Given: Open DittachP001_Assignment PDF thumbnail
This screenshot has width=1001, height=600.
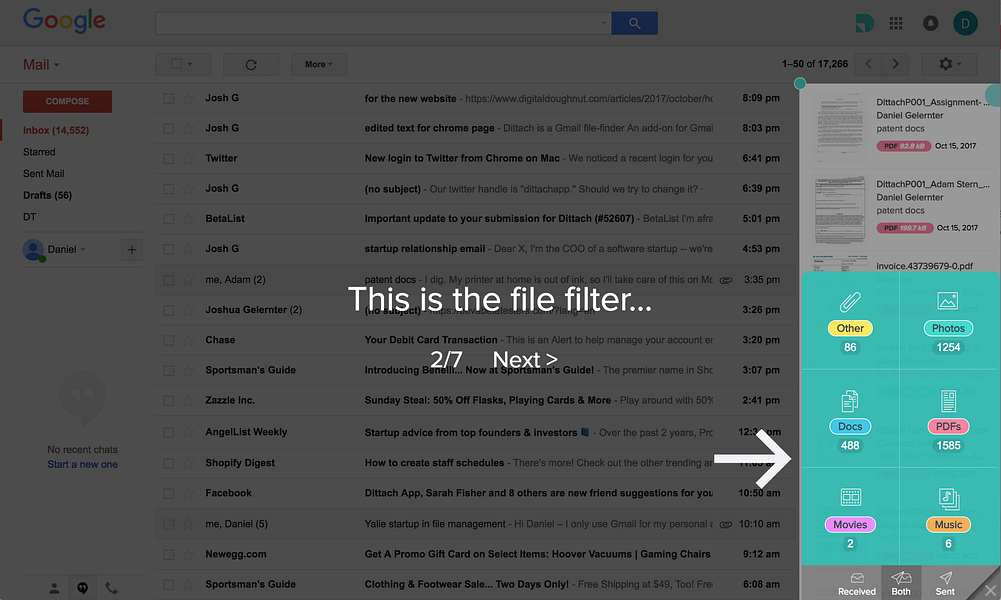Looking at the screenshot, I should coord(840,126).
